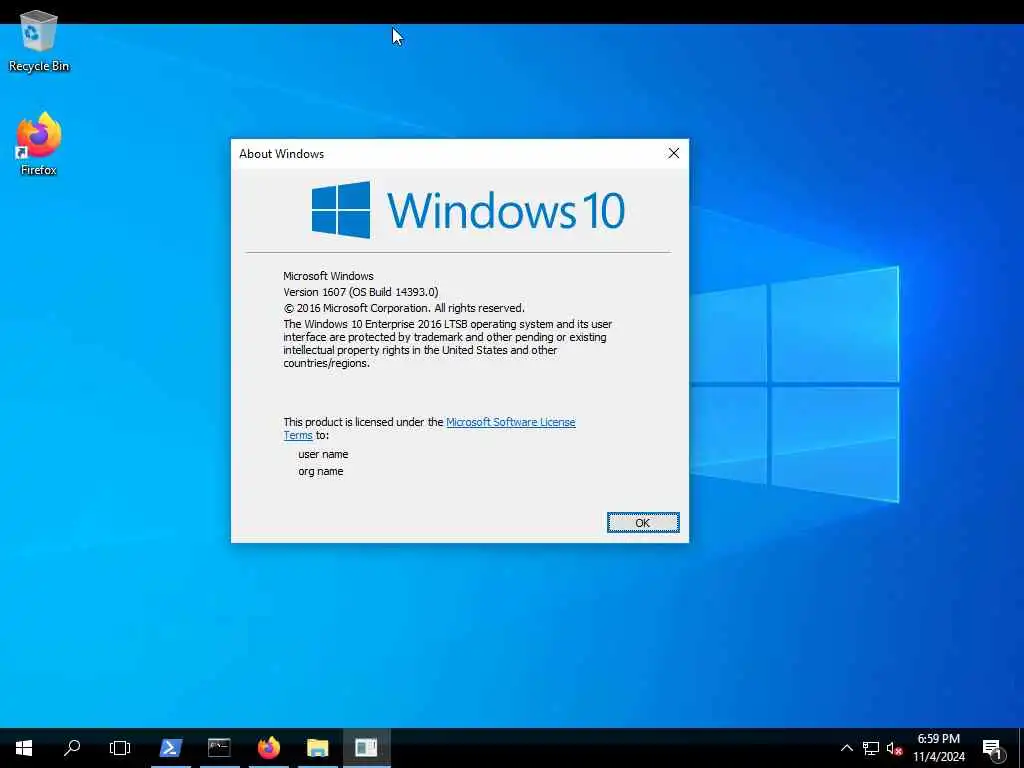This screenshot has width=1024, height=768.
Task: Switch to Command Prompt in the taskbar
Action: 219,748
